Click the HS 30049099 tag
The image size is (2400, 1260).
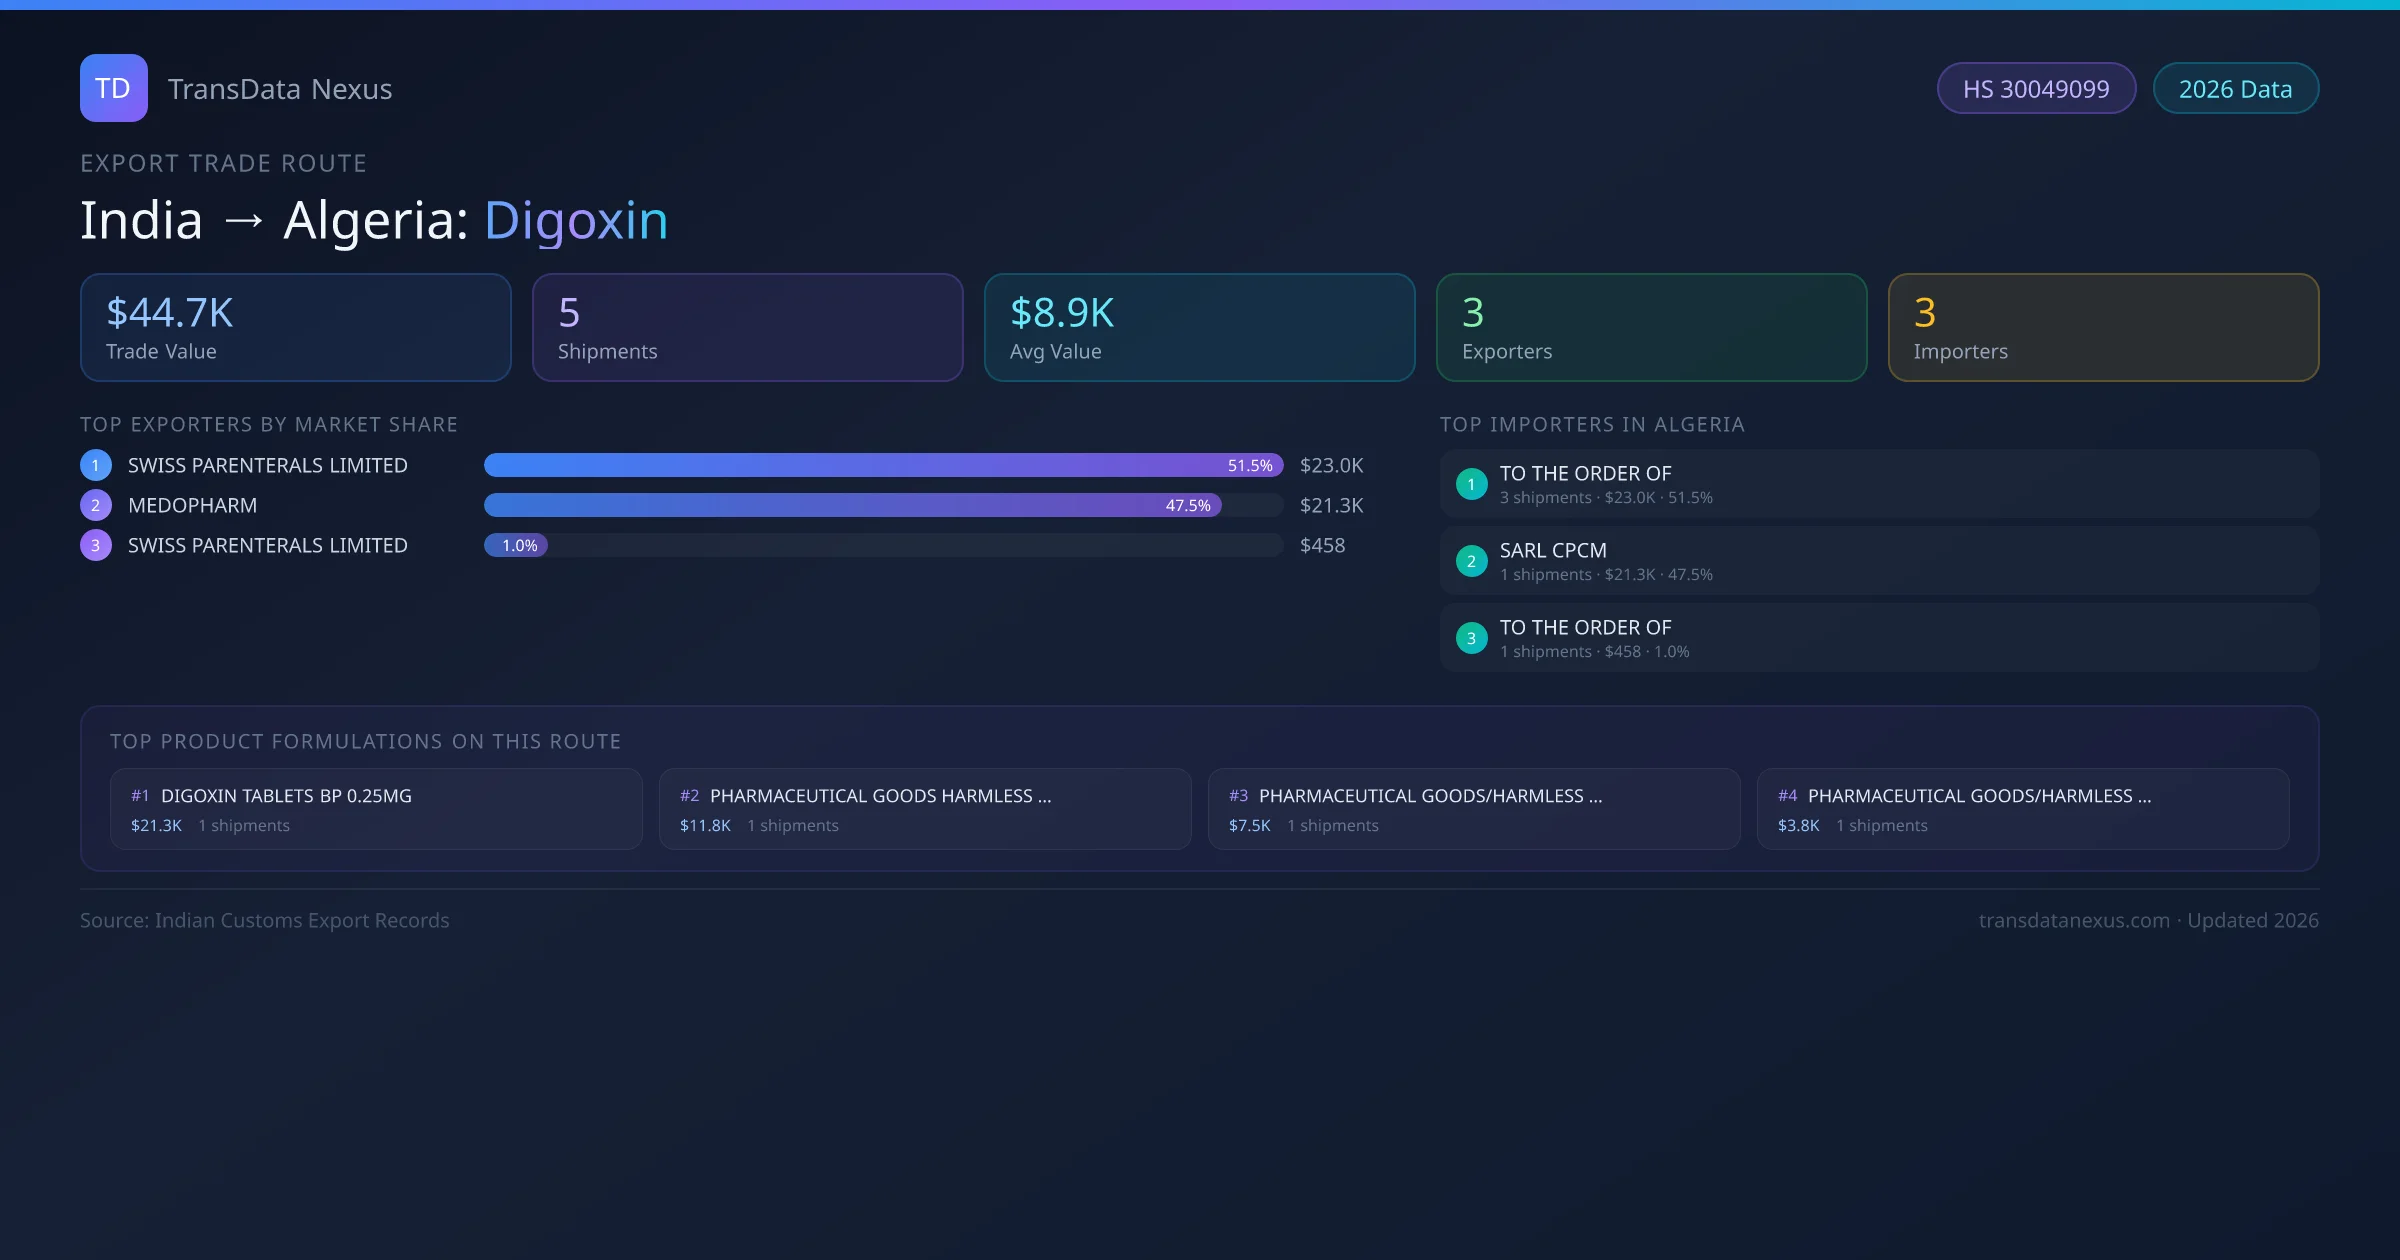pos(2035,89)
